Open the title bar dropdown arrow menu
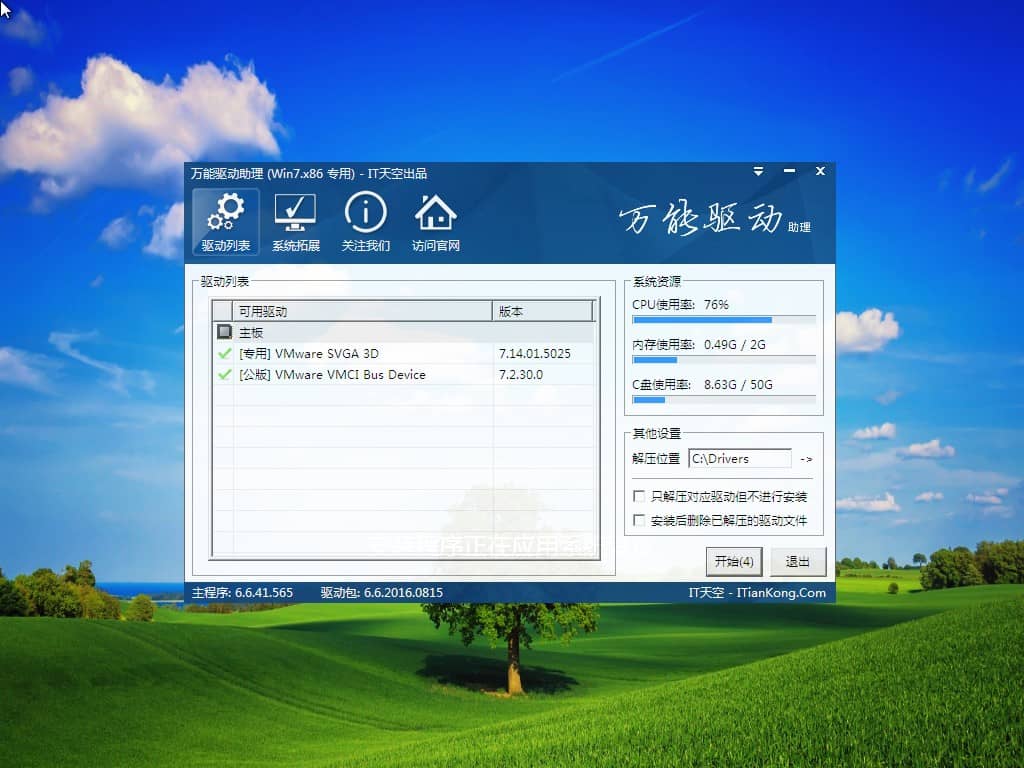This screenshot has width=1024, height=768. coord(758,171)
